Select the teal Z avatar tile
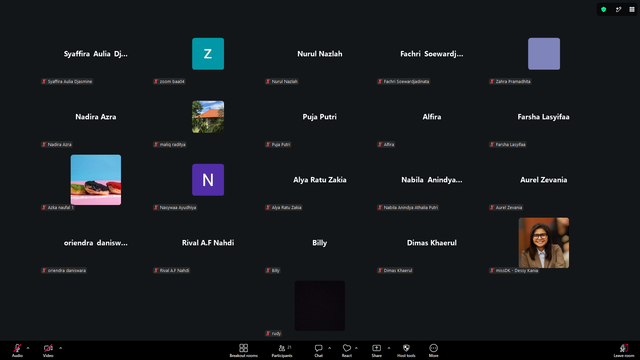Viewport: 640px width, 360px height. pyautogui.click(x=208, y=54)
